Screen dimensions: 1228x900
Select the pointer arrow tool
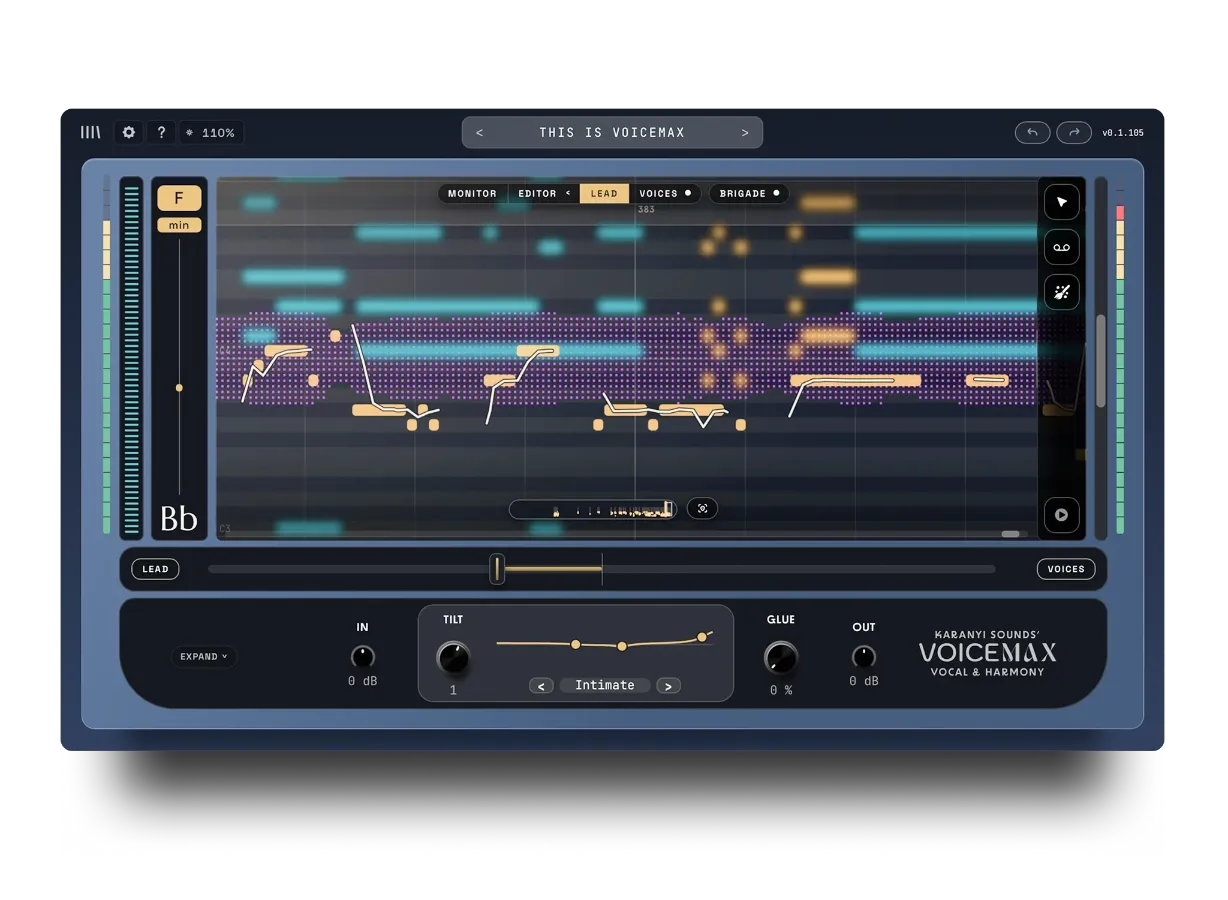click(1062, 202)
